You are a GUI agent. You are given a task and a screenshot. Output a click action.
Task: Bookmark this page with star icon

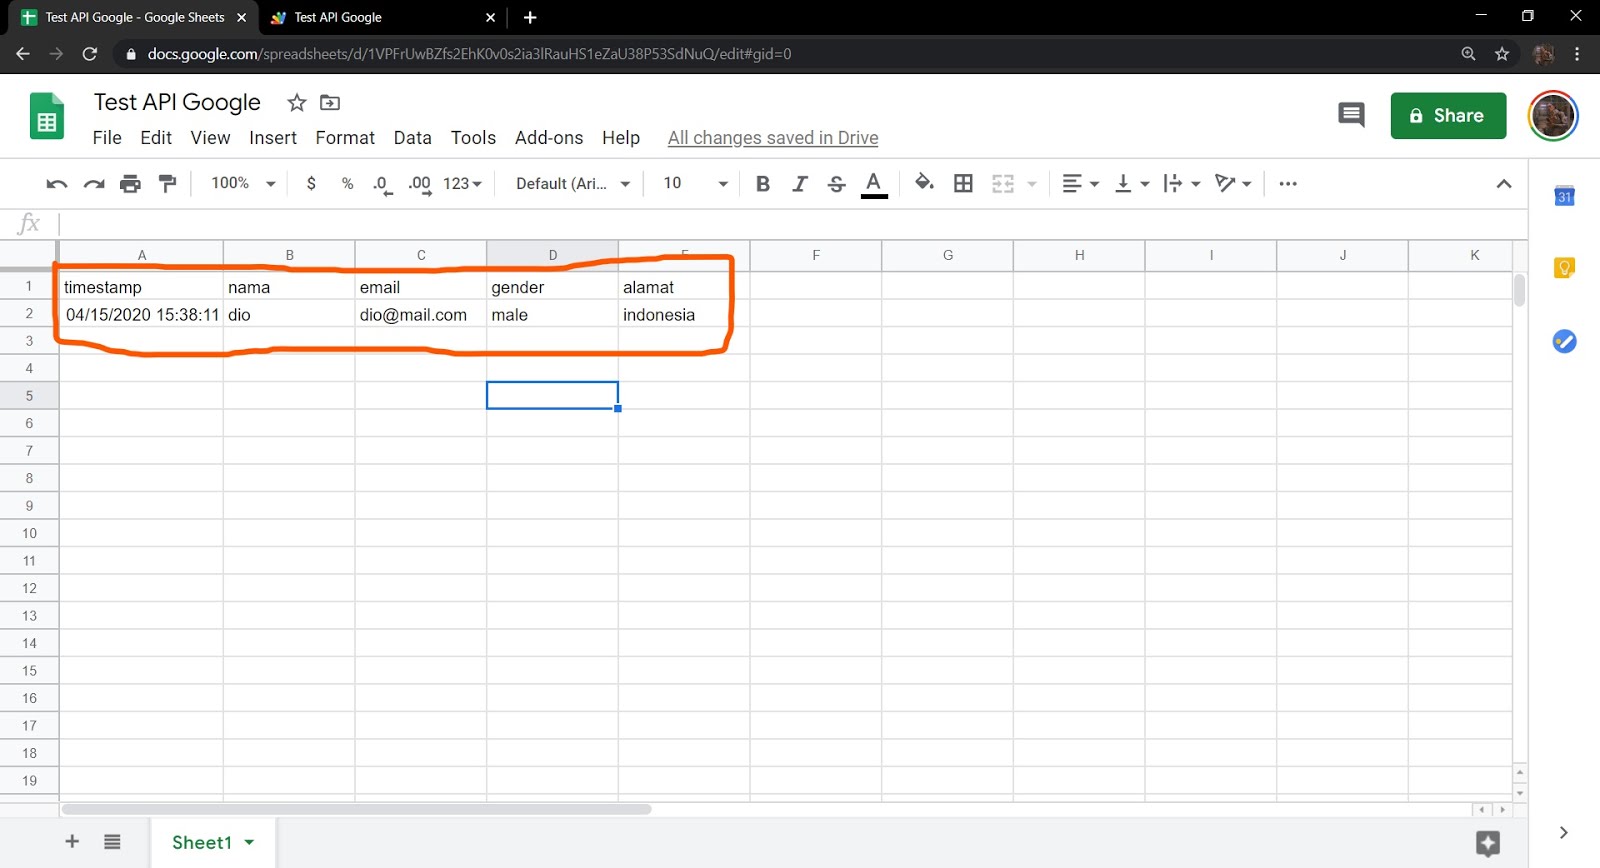click(1501, 54)
